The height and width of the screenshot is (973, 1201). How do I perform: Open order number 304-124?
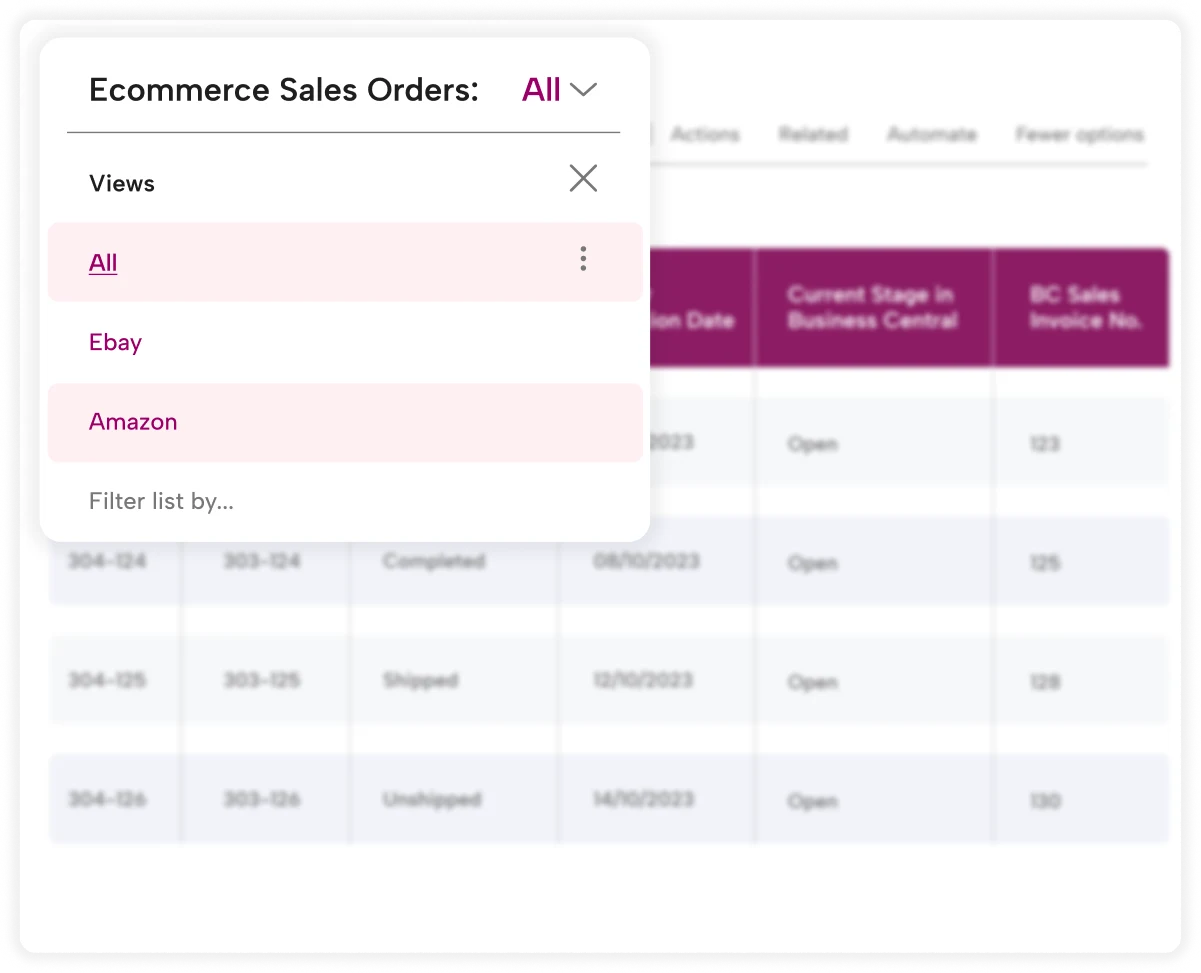107,561
